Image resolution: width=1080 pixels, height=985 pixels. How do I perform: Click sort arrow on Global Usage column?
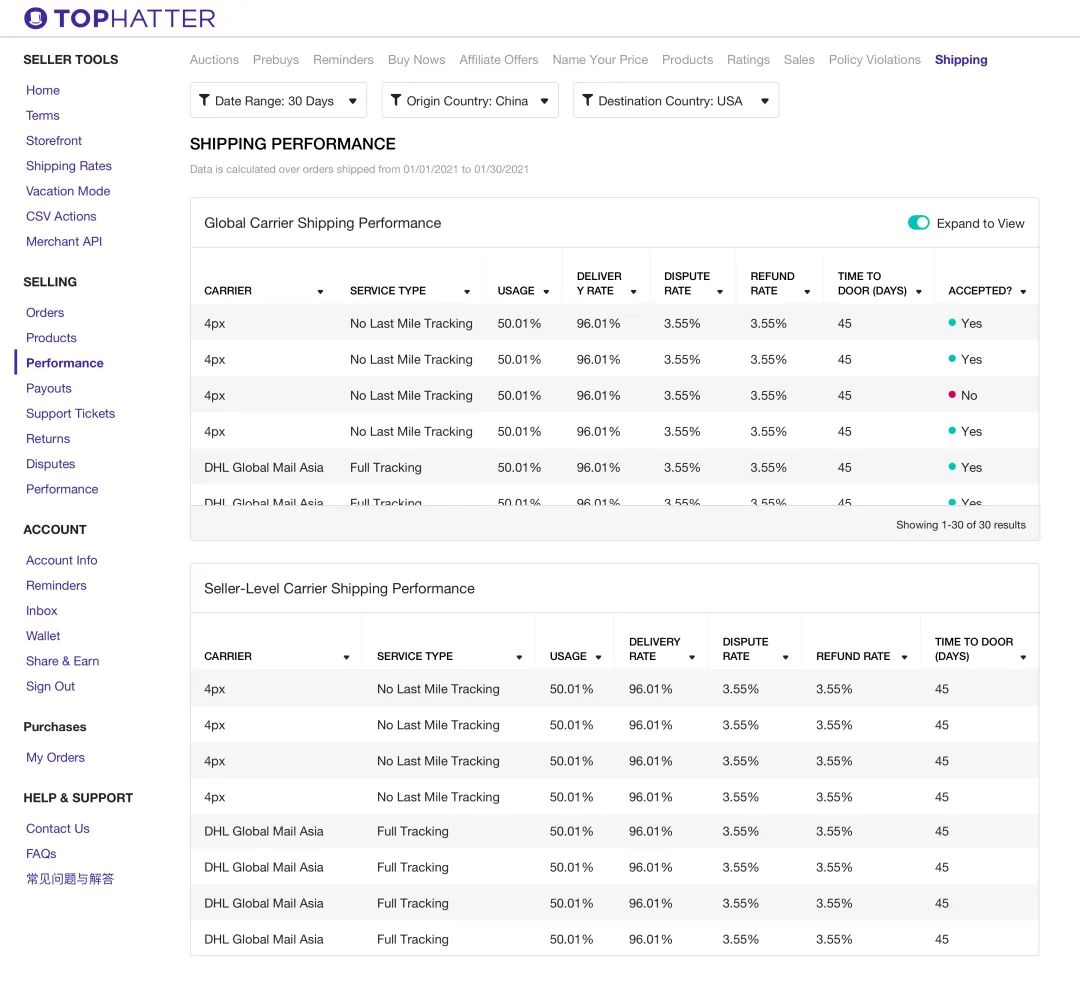tap(546, 292)
